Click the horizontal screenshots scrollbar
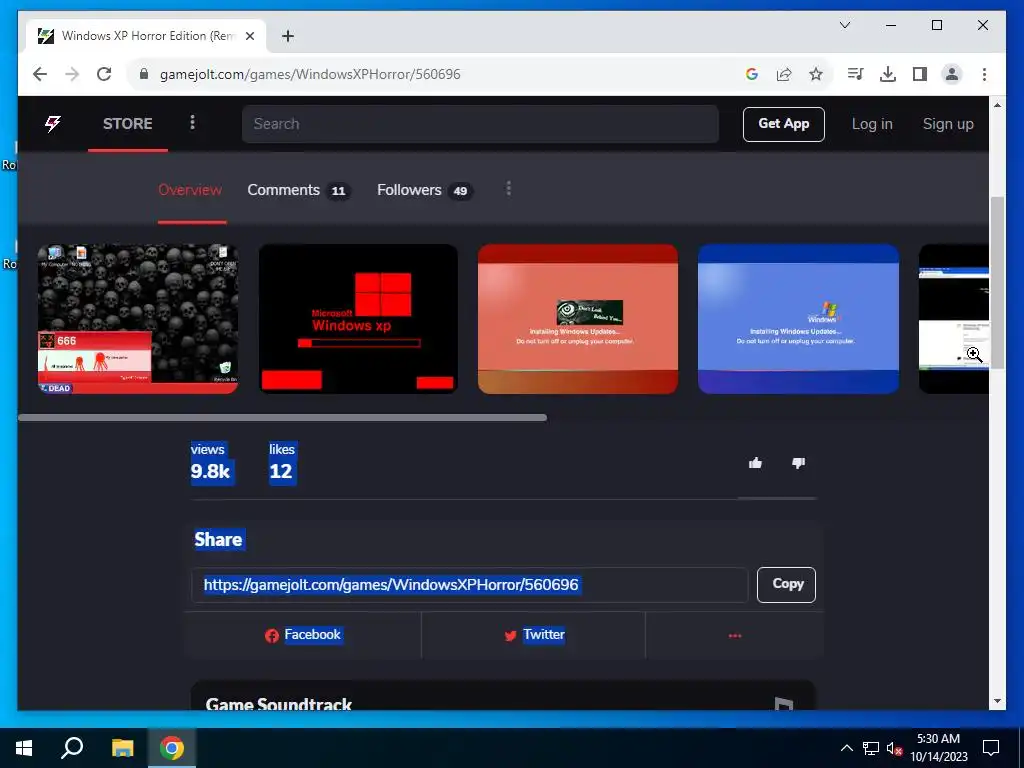1024x768 pixels. pyautogui.click(x=282, y=417)
